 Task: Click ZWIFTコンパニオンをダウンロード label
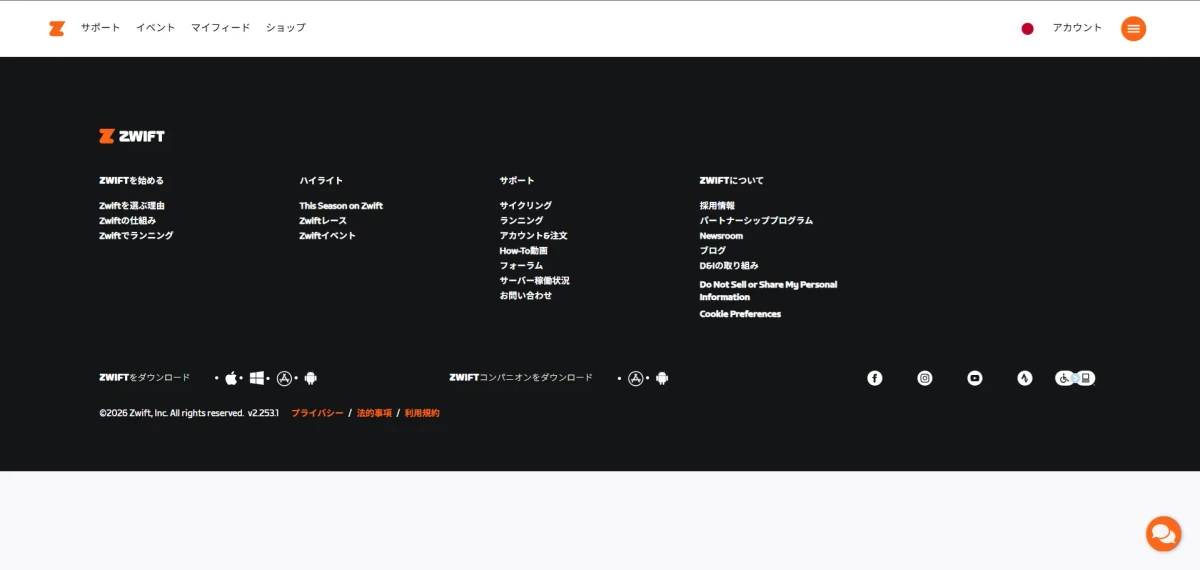click(x=521, y=378)
